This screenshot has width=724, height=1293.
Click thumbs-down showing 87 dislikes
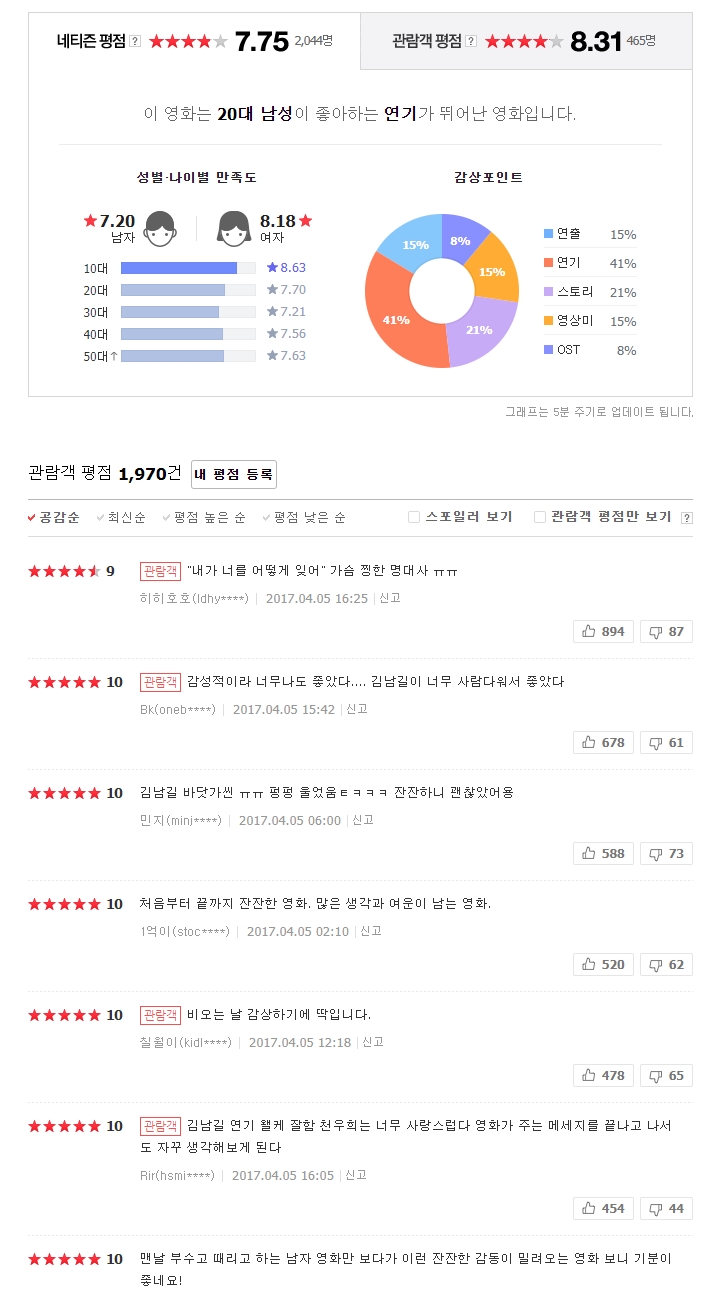[666, 631]
